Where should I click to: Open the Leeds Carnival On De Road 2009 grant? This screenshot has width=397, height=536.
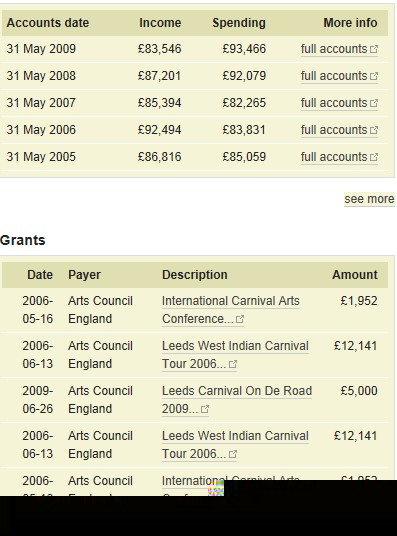tap(237, 400)
